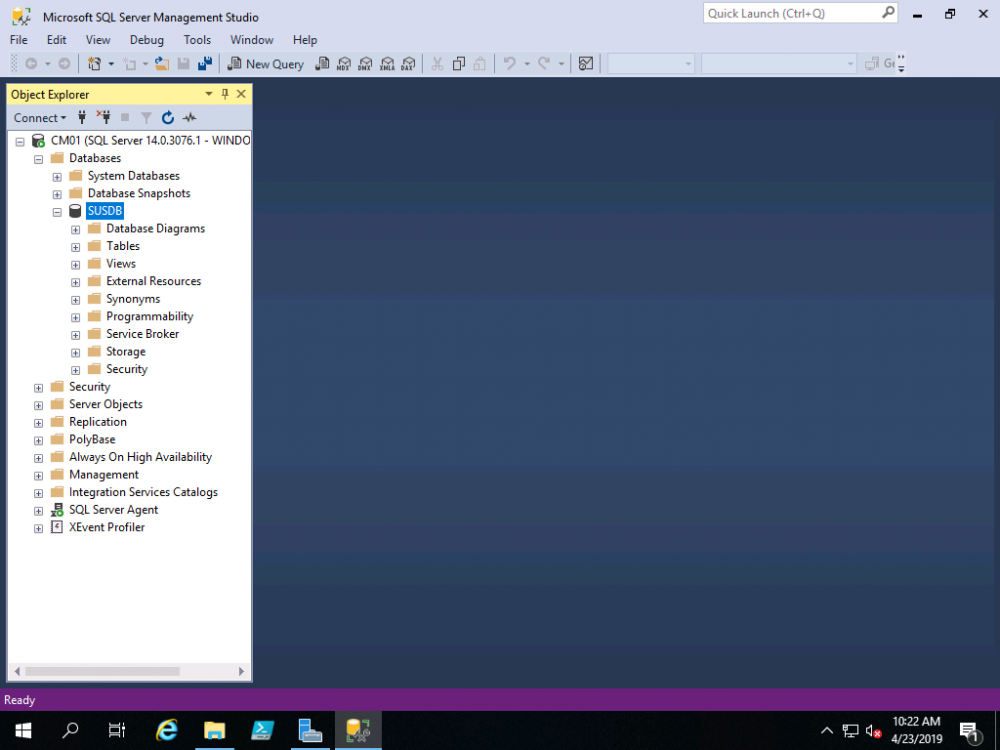Refresh Object Explorer with the blue arrow
The image size is (1000, 750).
point(168,117)
